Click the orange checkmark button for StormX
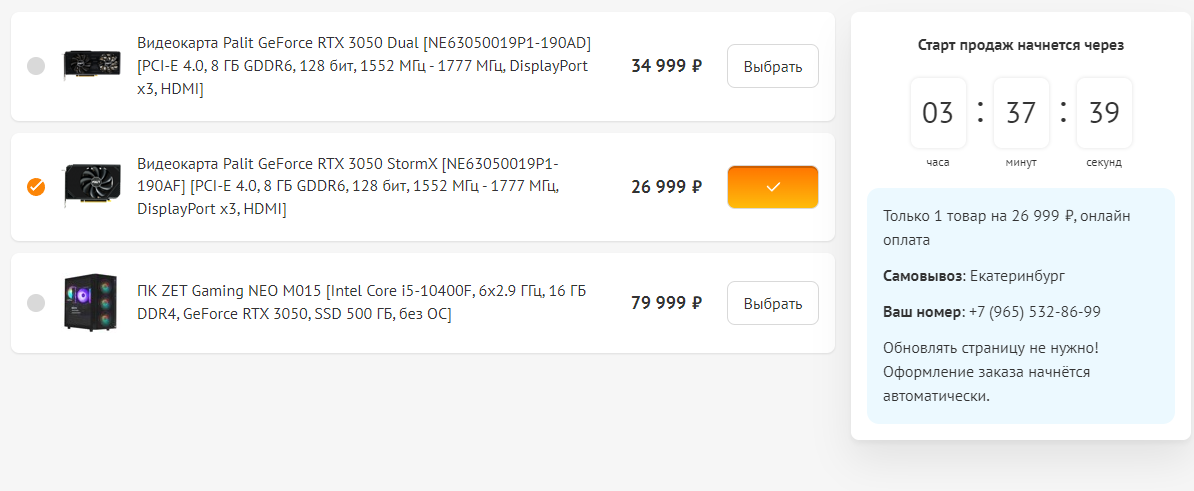Image resolution: width=1194 pixels, height=491 pixels. 772,187
